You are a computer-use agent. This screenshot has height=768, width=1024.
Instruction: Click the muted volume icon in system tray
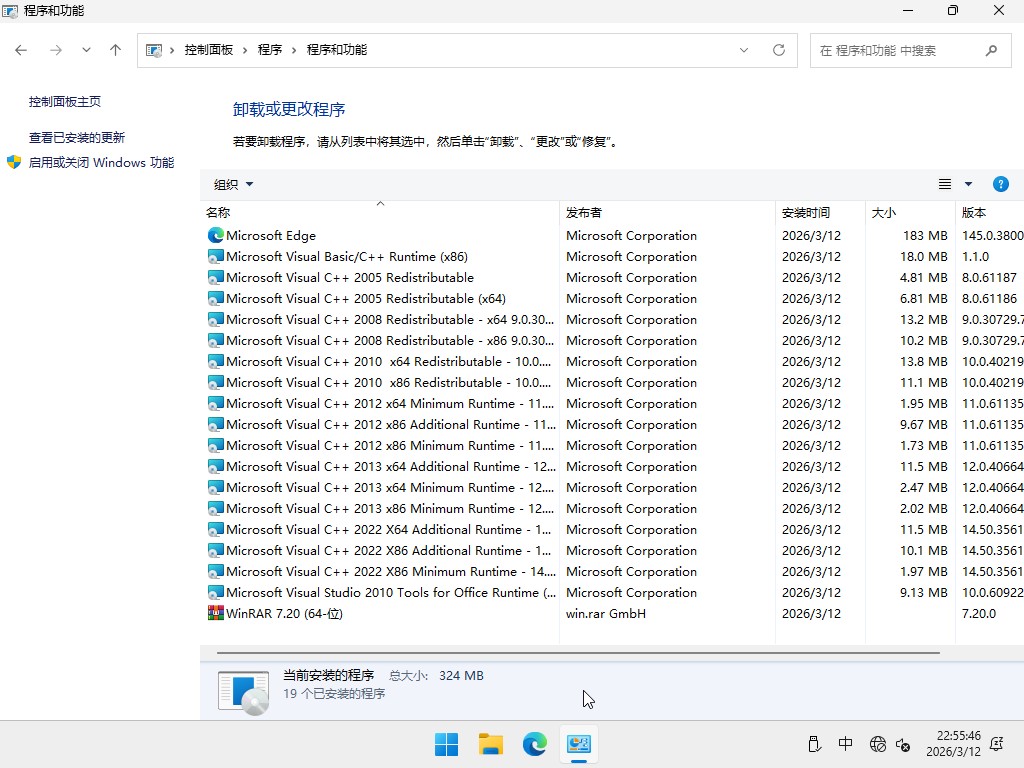905,747
